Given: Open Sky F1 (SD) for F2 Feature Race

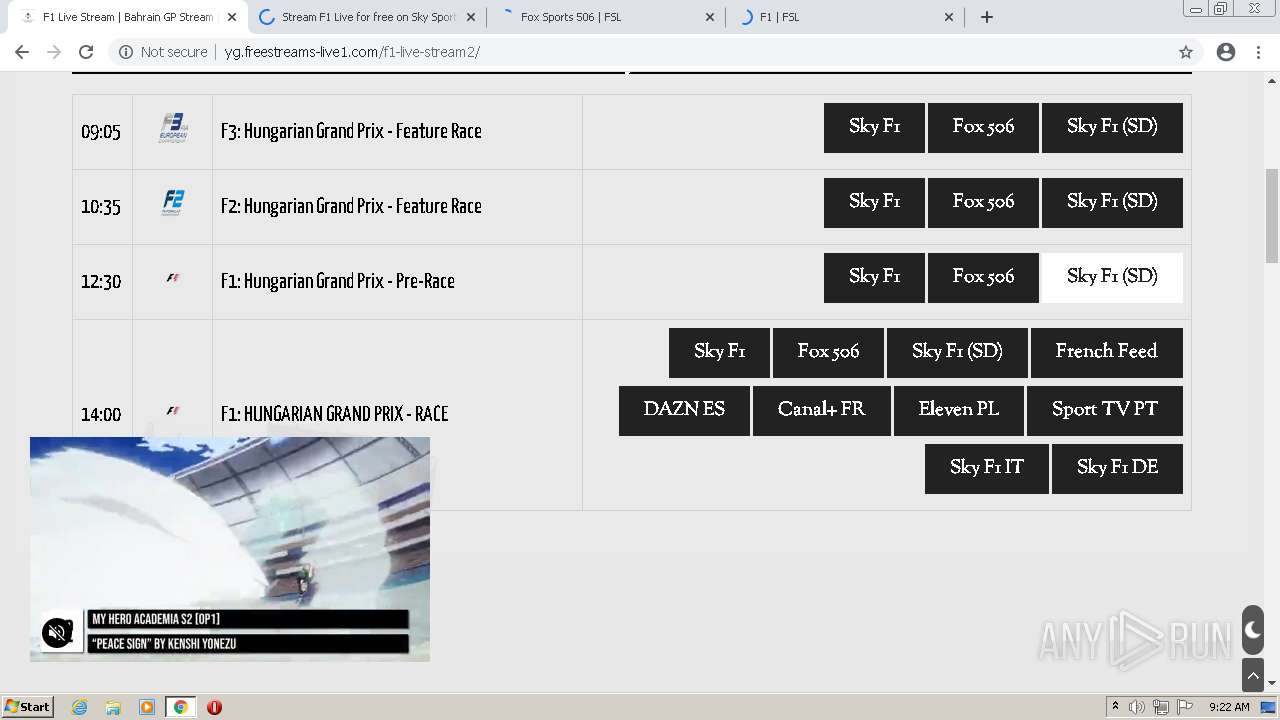Looking at the screenshot, I should tap(1112, 202).
